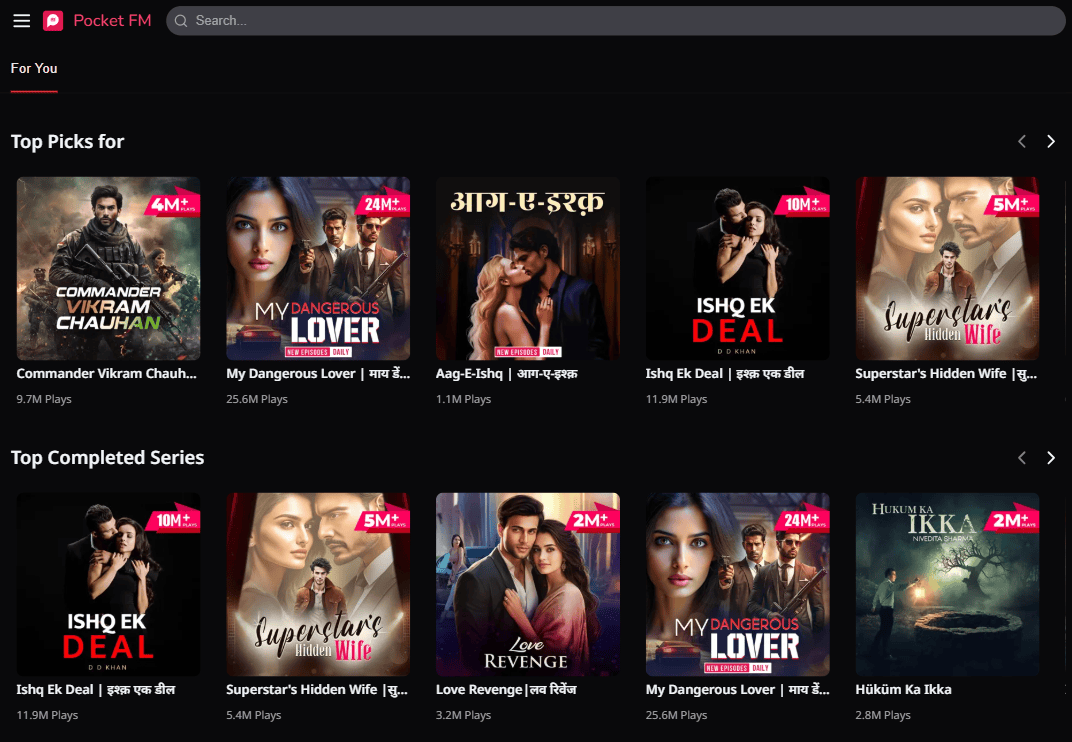This screenshot has width=1072, height=742.
Task: Open Ishq Ek Deal cover in Top Picks
Action: tap(738, 269)
